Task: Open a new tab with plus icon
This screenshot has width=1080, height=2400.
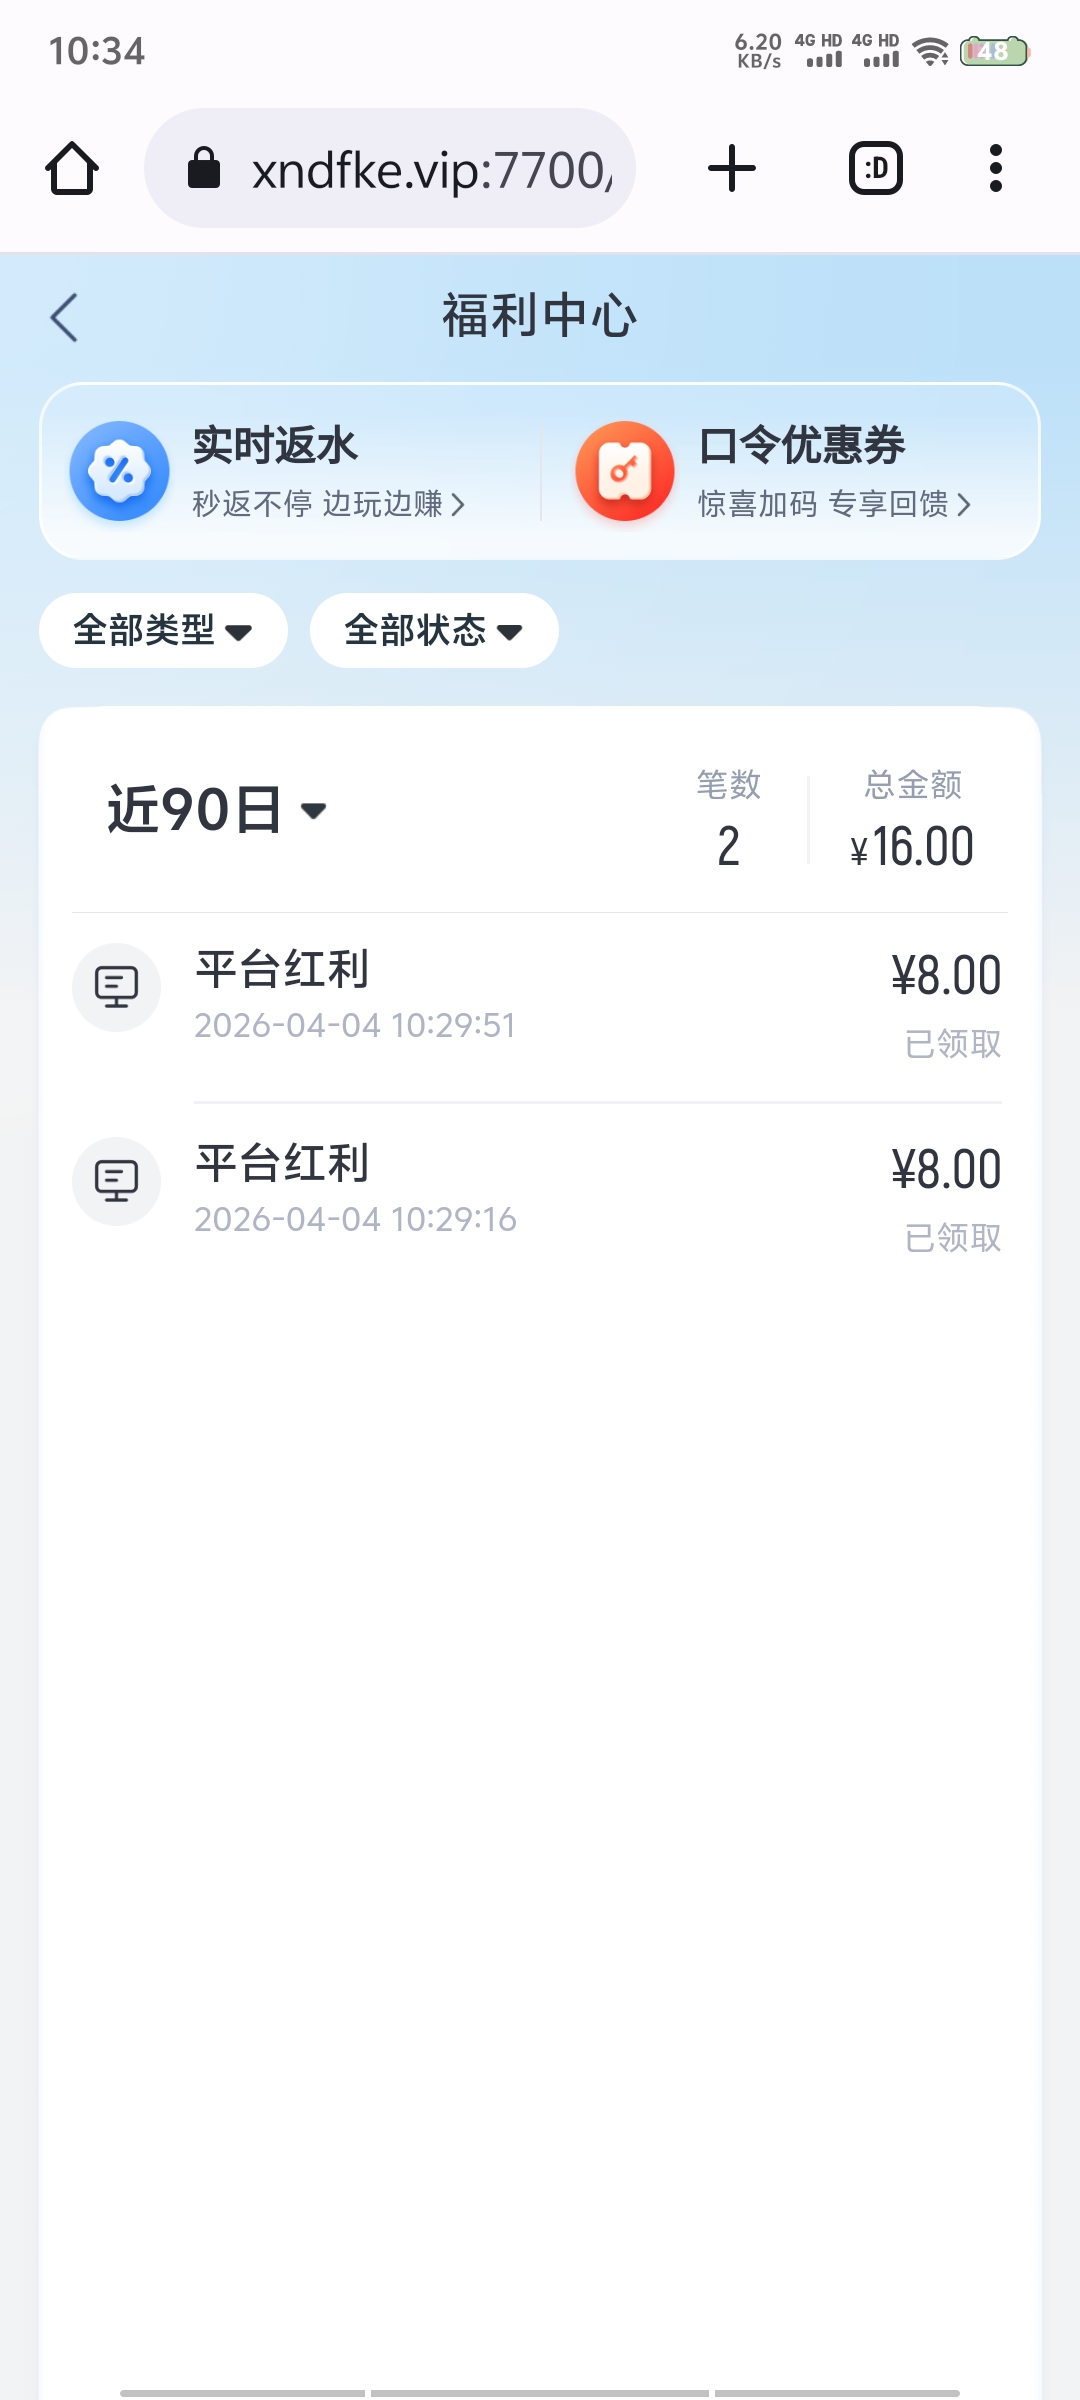Action: coord(732,168)
